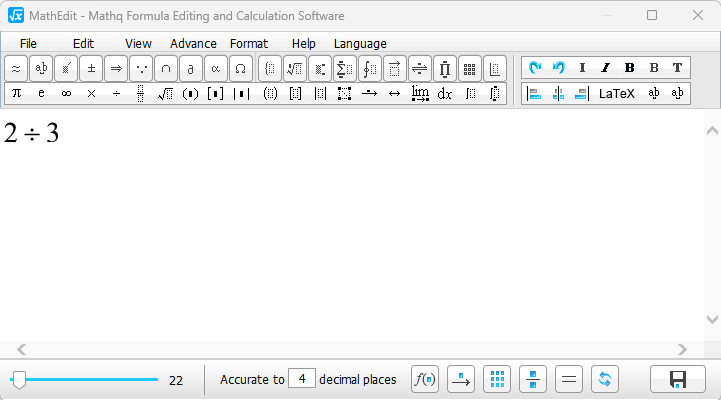Click the blue fraction button at bottom
The width and height of the screenshot is (721, 400).
coord(533,379)
